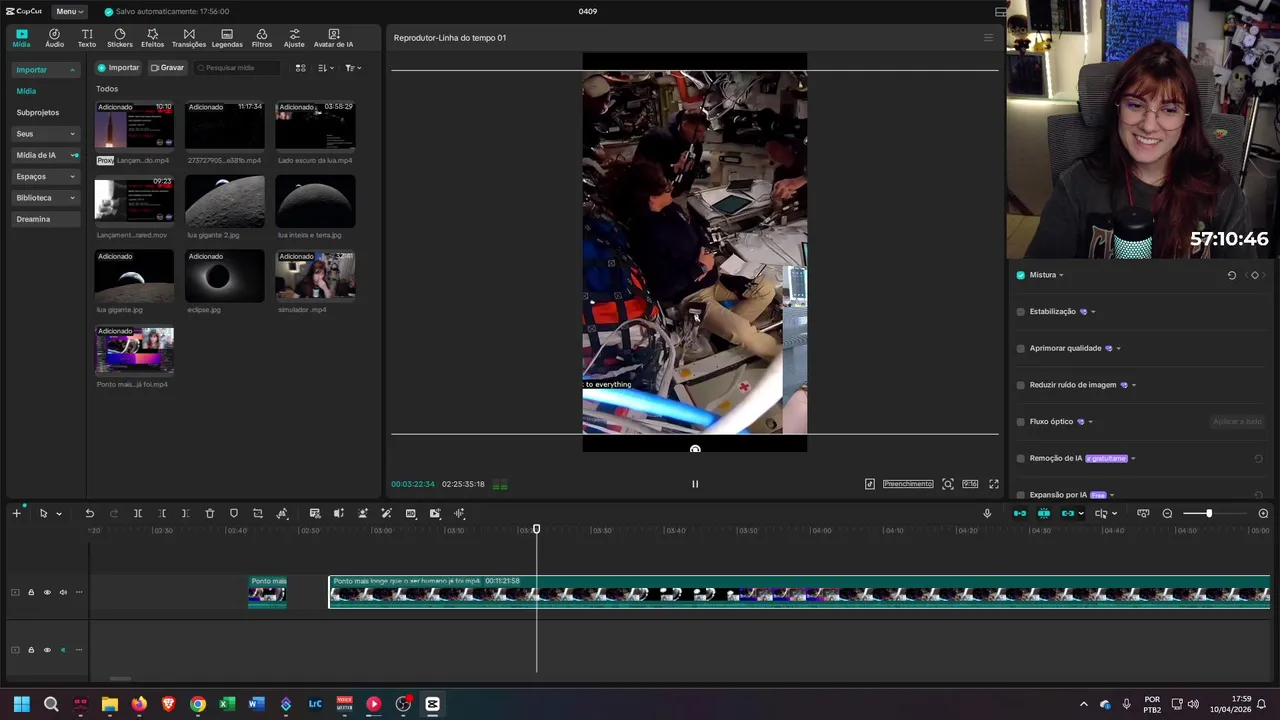1280x720 pixels.
Task: Pause the player preview
Action: pos(695,484)
